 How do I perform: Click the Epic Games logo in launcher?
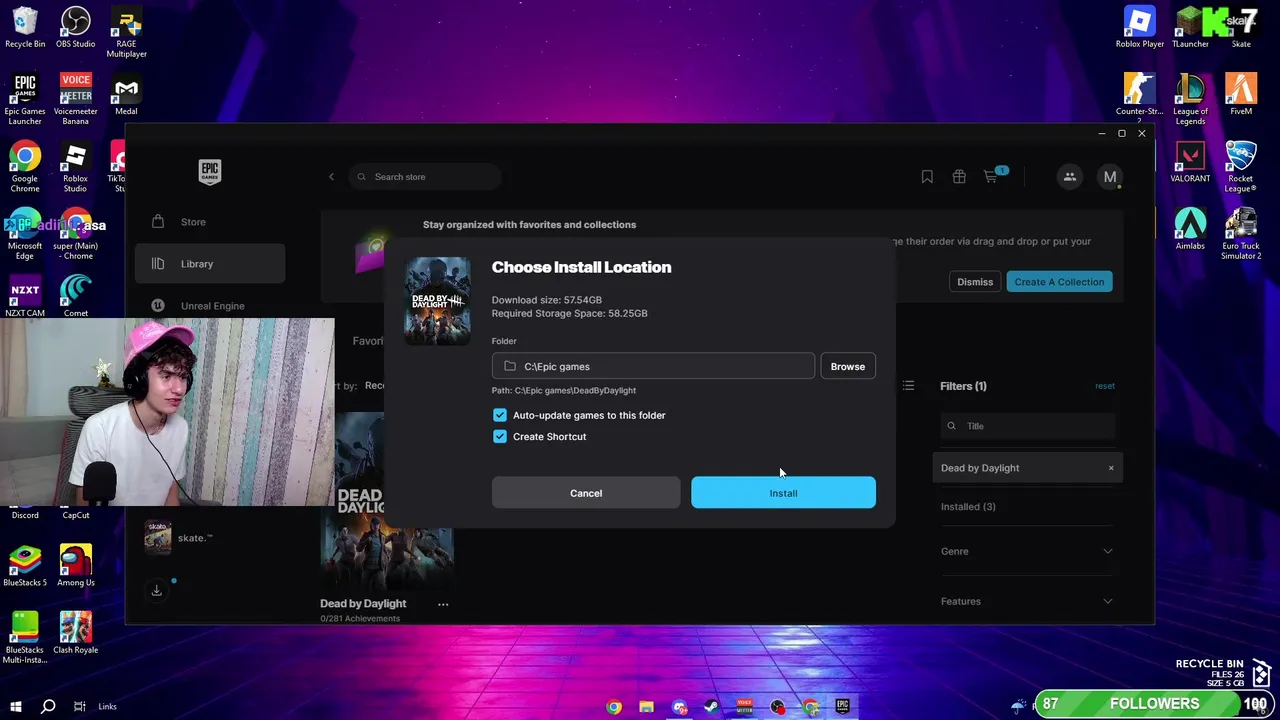pyautogui.click(x=209, y=172)
